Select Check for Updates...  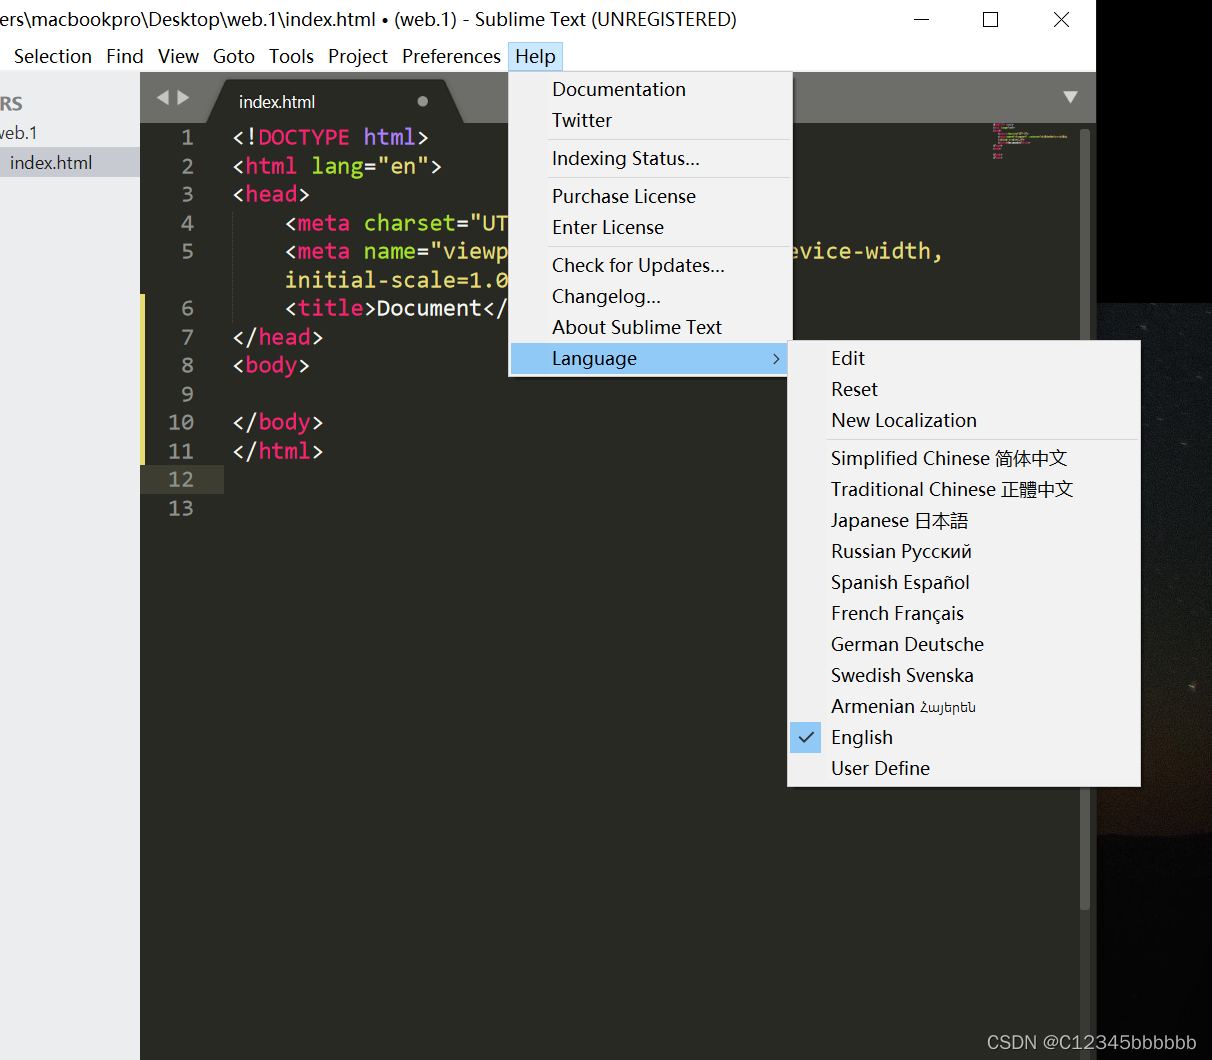tap(650, 265)
